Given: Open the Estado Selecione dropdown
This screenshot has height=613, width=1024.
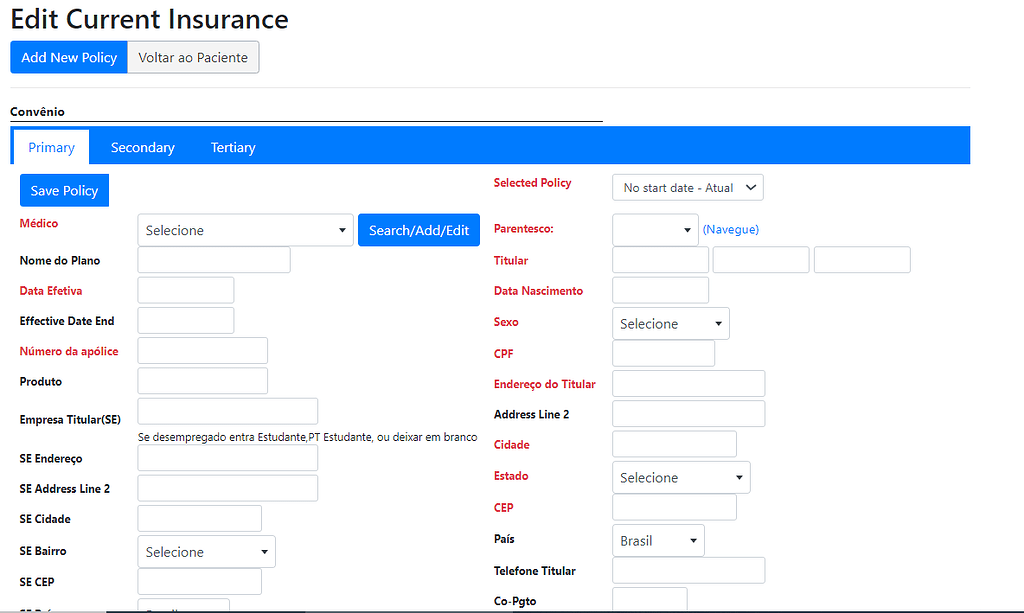Looking at the screenshot, I should (x=680, y=477).
